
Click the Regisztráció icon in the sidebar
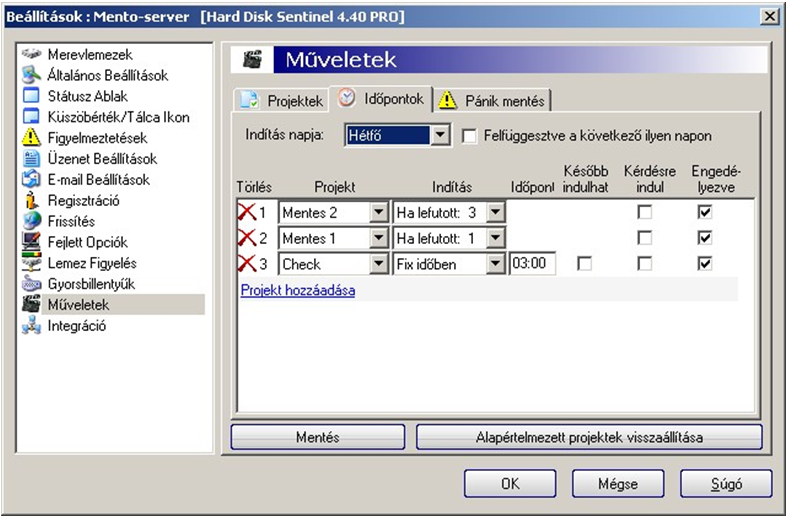click(32, 201)
